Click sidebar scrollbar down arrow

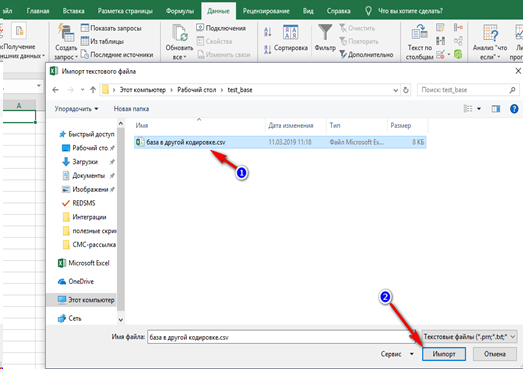121,319
